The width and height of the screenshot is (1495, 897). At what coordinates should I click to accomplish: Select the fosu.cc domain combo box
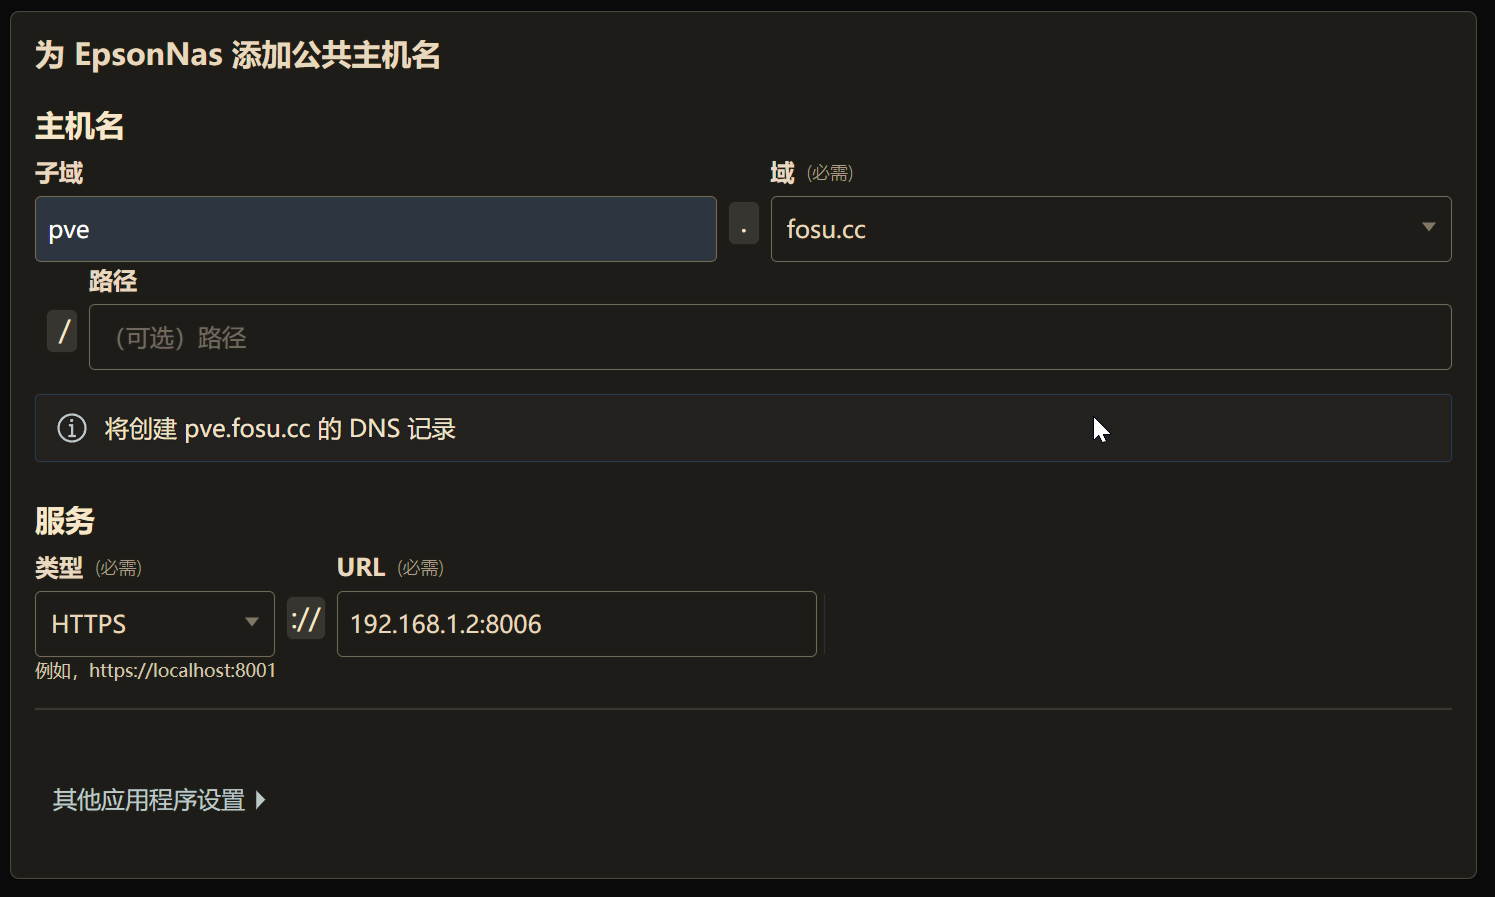pos(1111,229)
